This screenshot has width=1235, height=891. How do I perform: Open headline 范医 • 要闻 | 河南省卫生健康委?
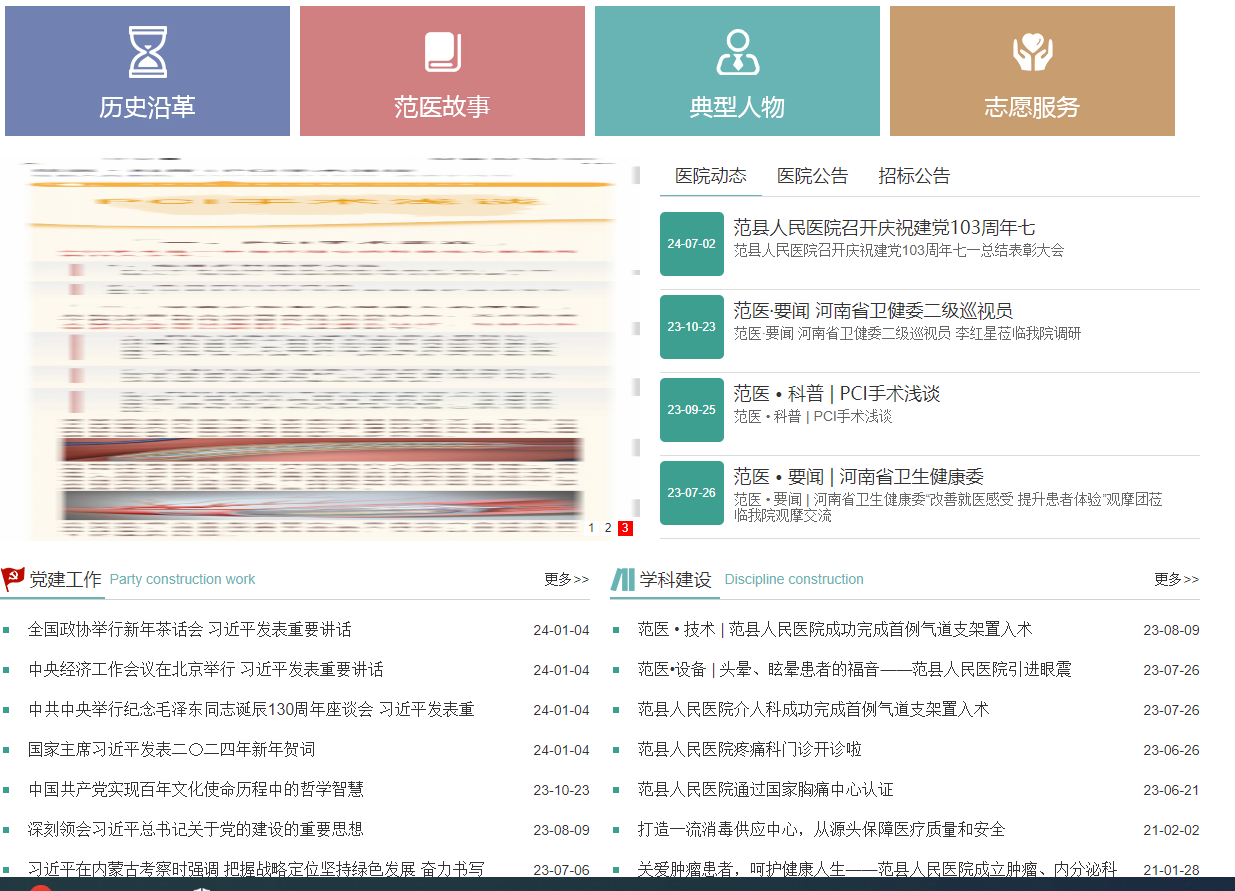(x=859, y=477)
